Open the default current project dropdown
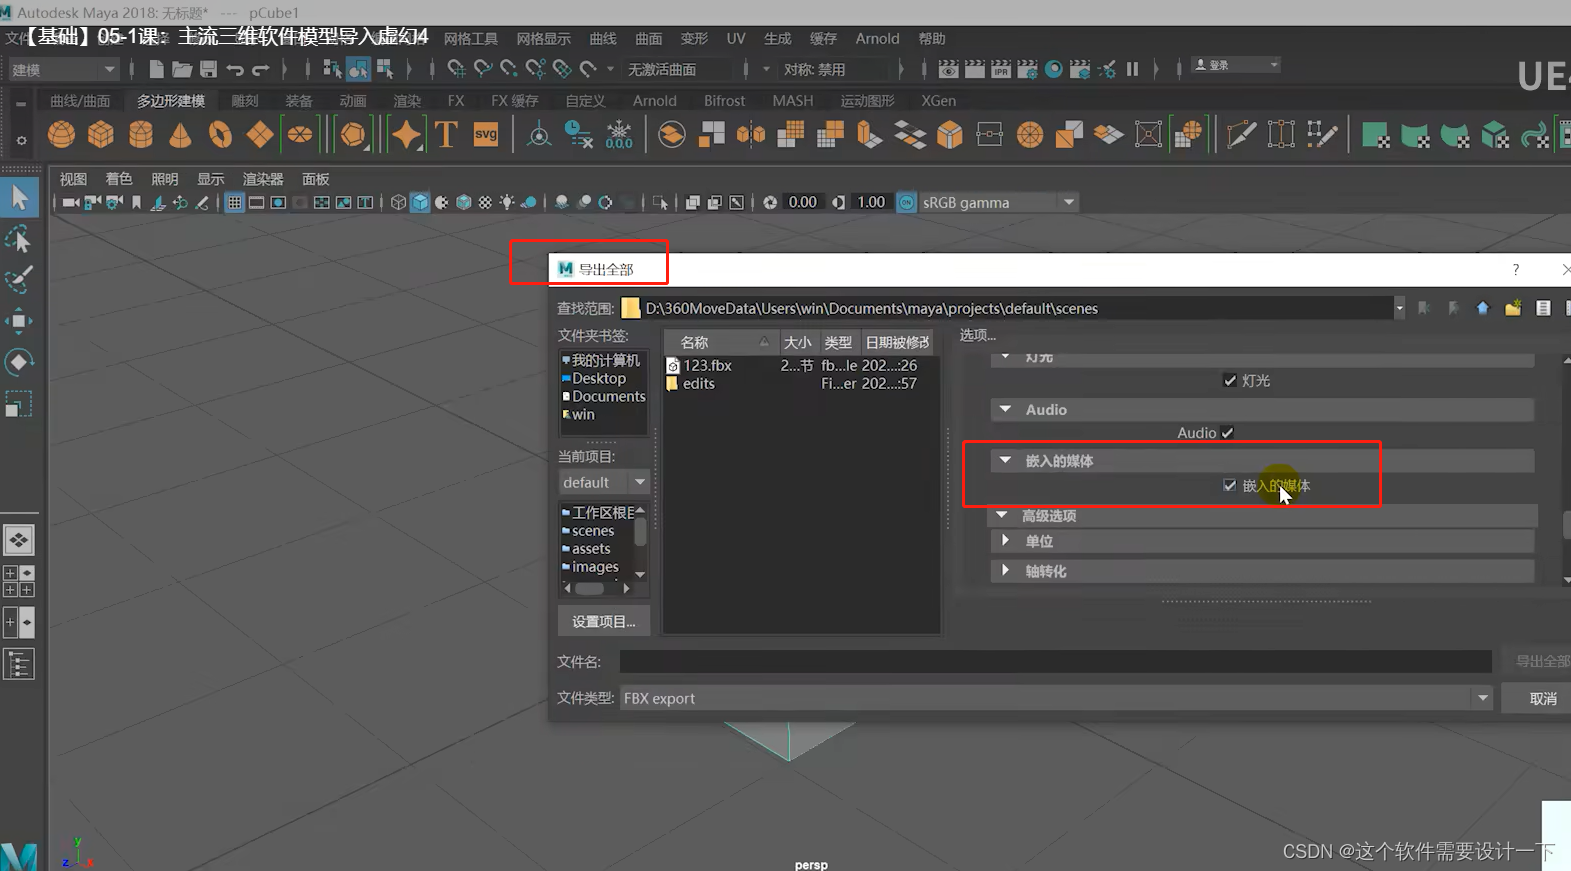The width and height of the screenshot is (1571, 871). 605,482
